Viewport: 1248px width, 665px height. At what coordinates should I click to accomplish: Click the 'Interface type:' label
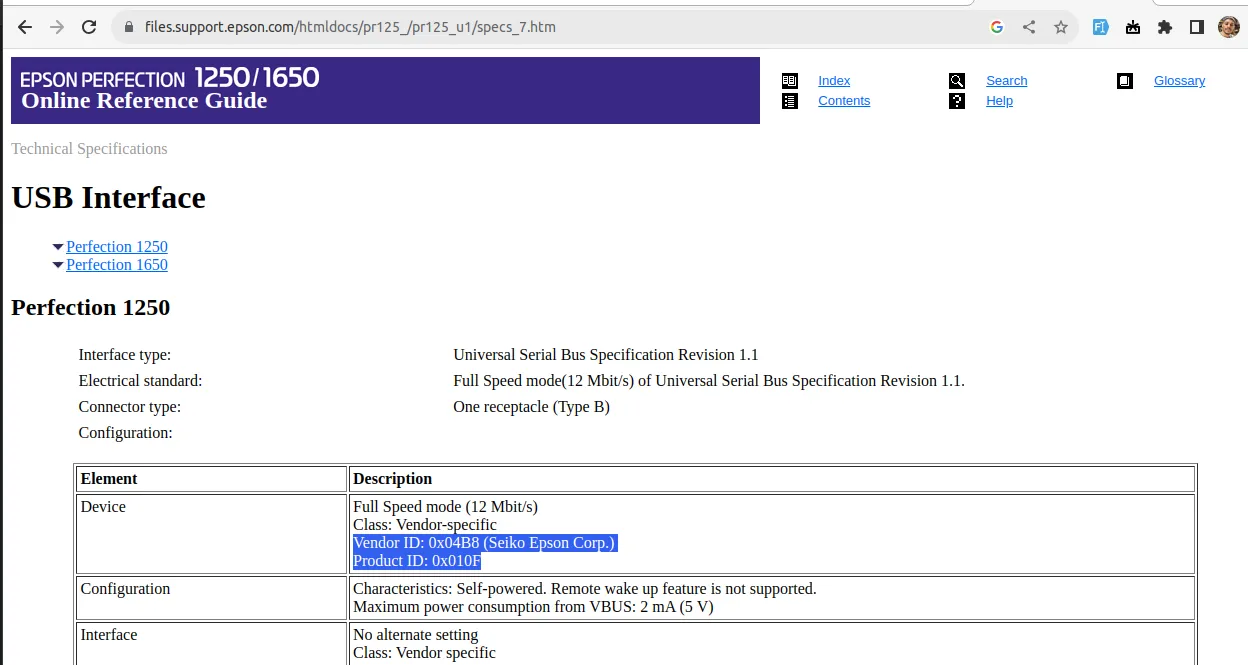tap(125, 355)
